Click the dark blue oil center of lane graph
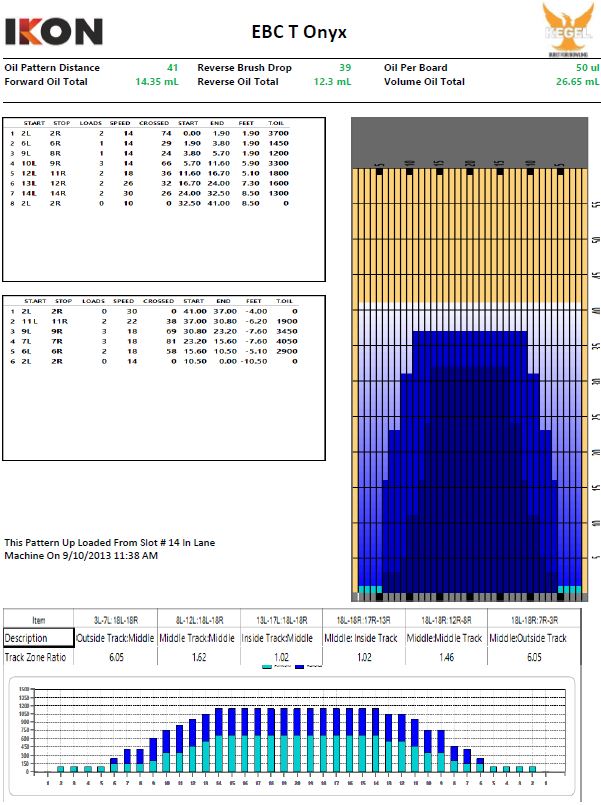Viewport: 601px width, 805px height. (470, 460)
